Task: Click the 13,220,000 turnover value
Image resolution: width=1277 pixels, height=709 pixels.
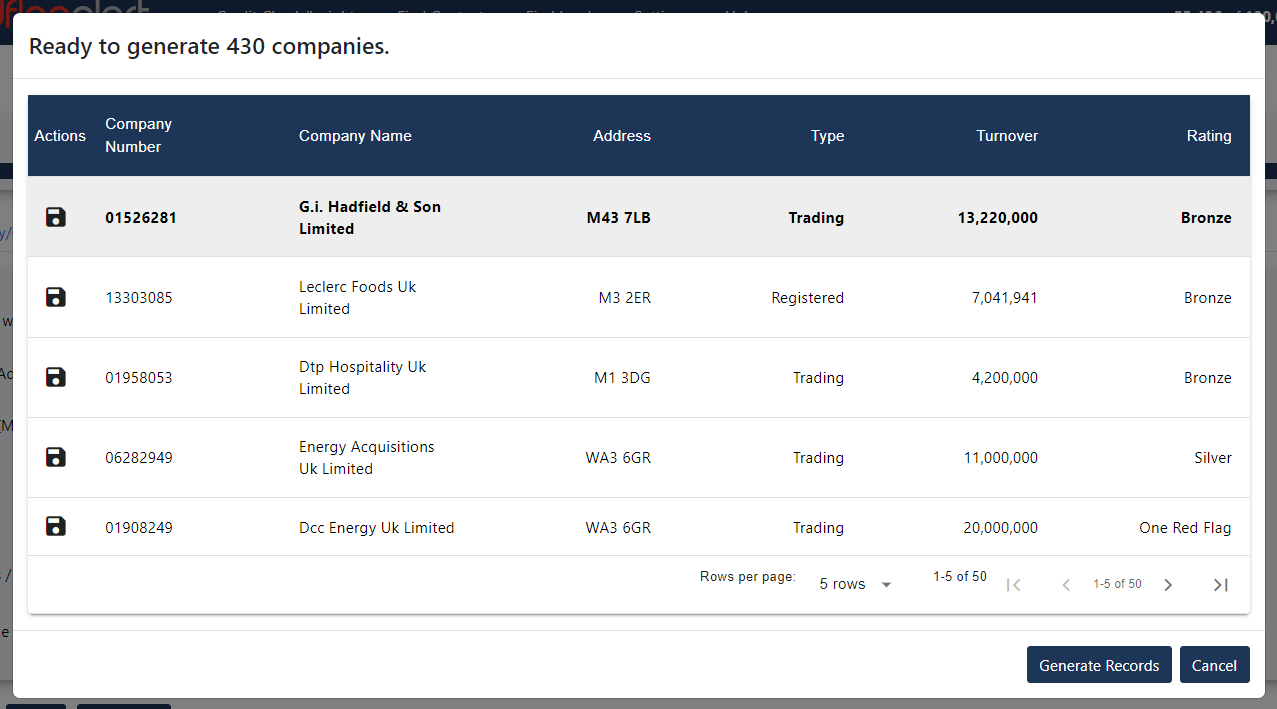Action: click(998, 217)
